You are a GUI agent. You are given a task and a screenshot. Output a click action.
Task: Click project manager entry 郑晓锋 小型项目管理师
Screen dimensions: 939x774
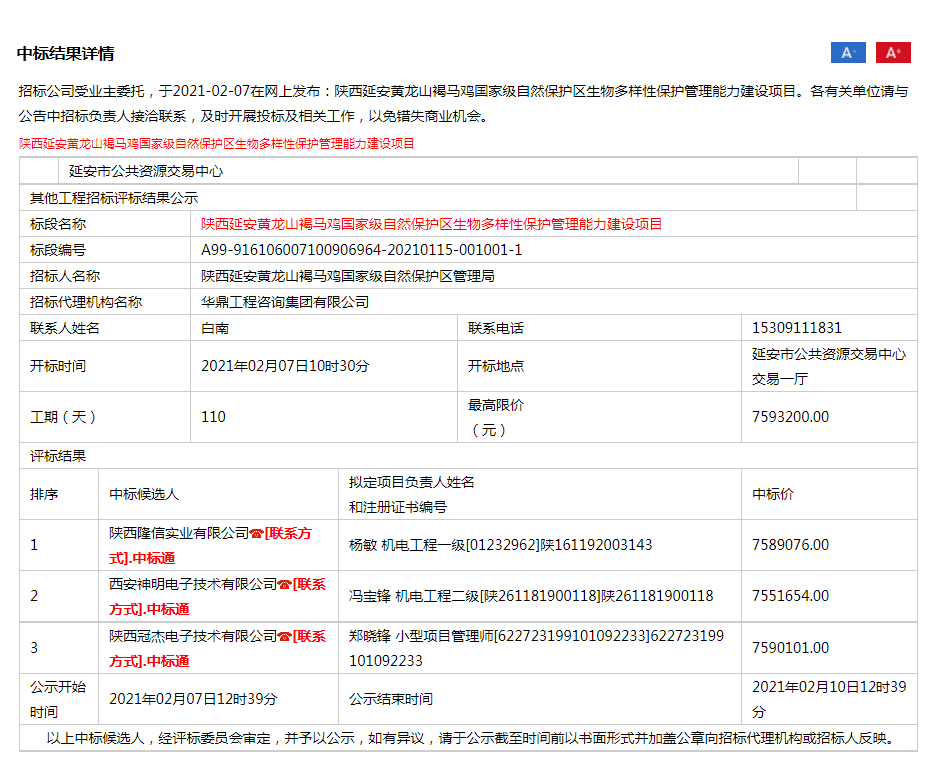coord(536,648)
